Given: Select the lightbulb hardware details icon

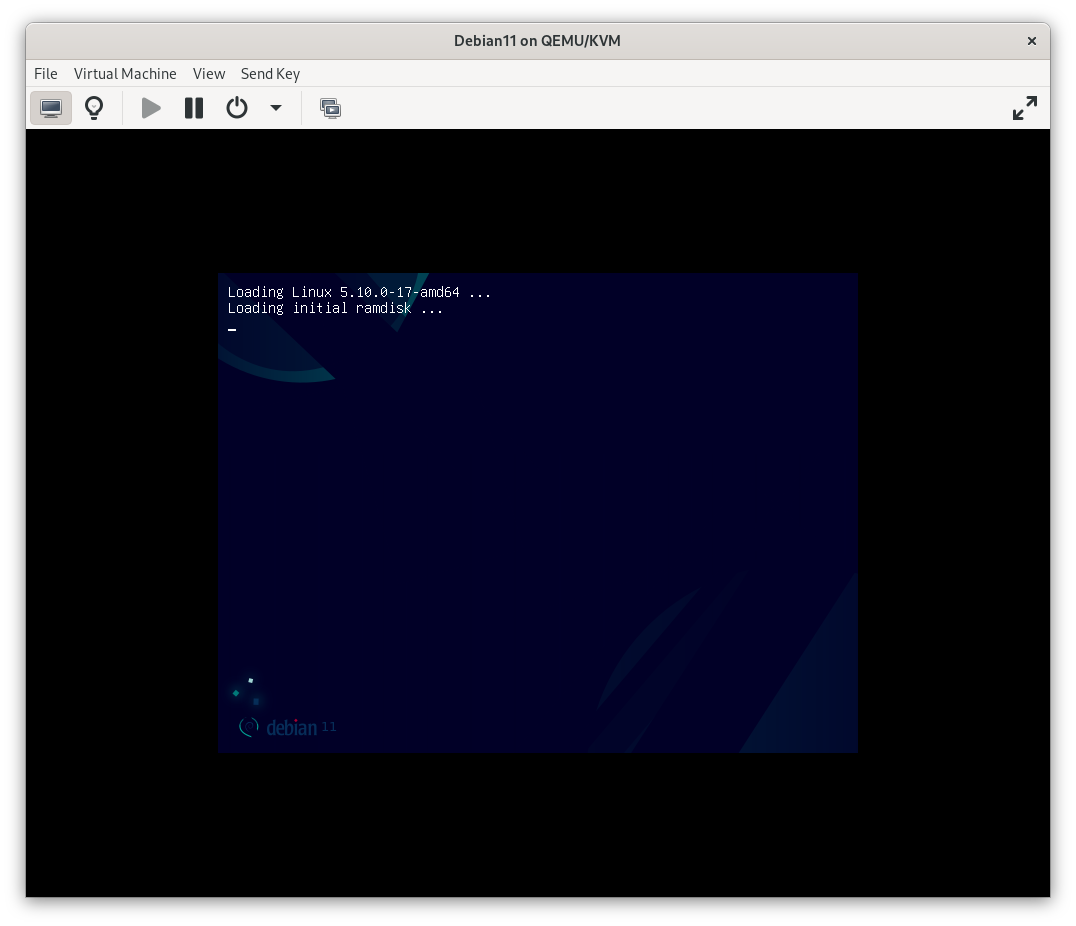Looking at the screenshot, I should tap(94, 107).
